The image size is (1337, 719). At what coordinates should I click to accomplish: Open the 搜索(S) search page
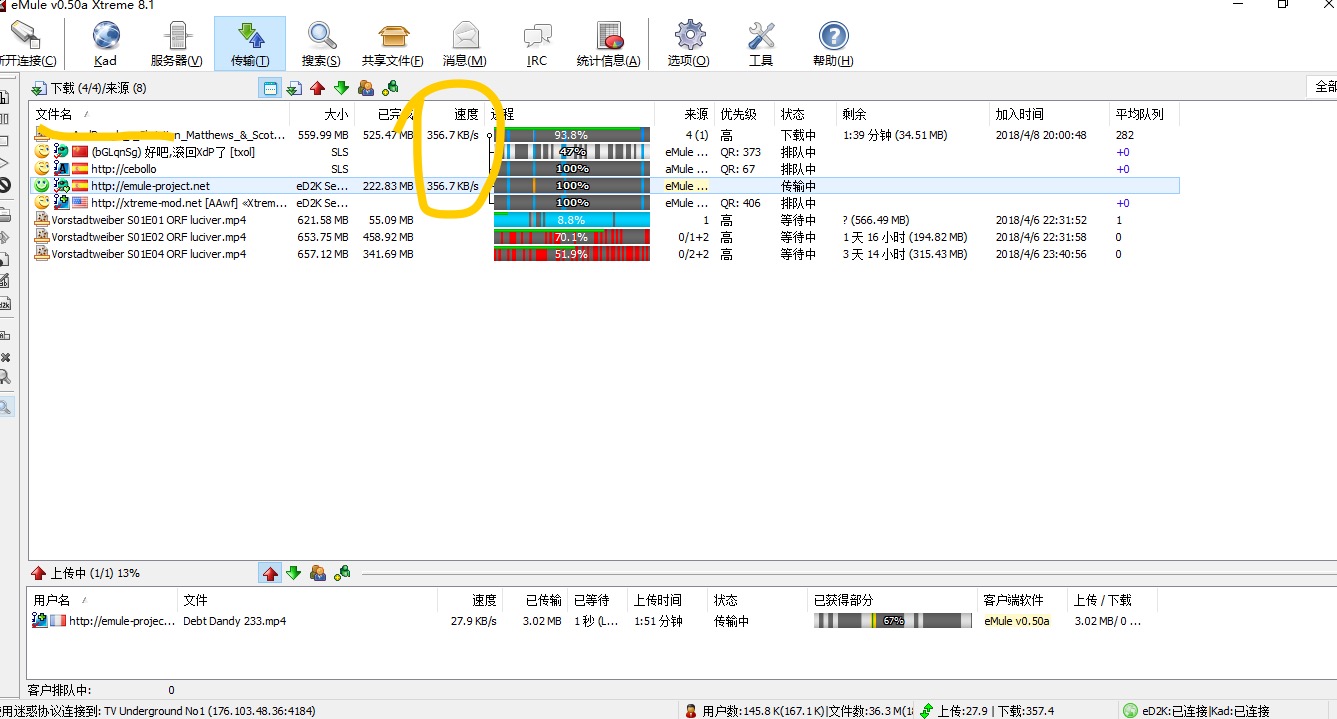click(x=321, y=45)
